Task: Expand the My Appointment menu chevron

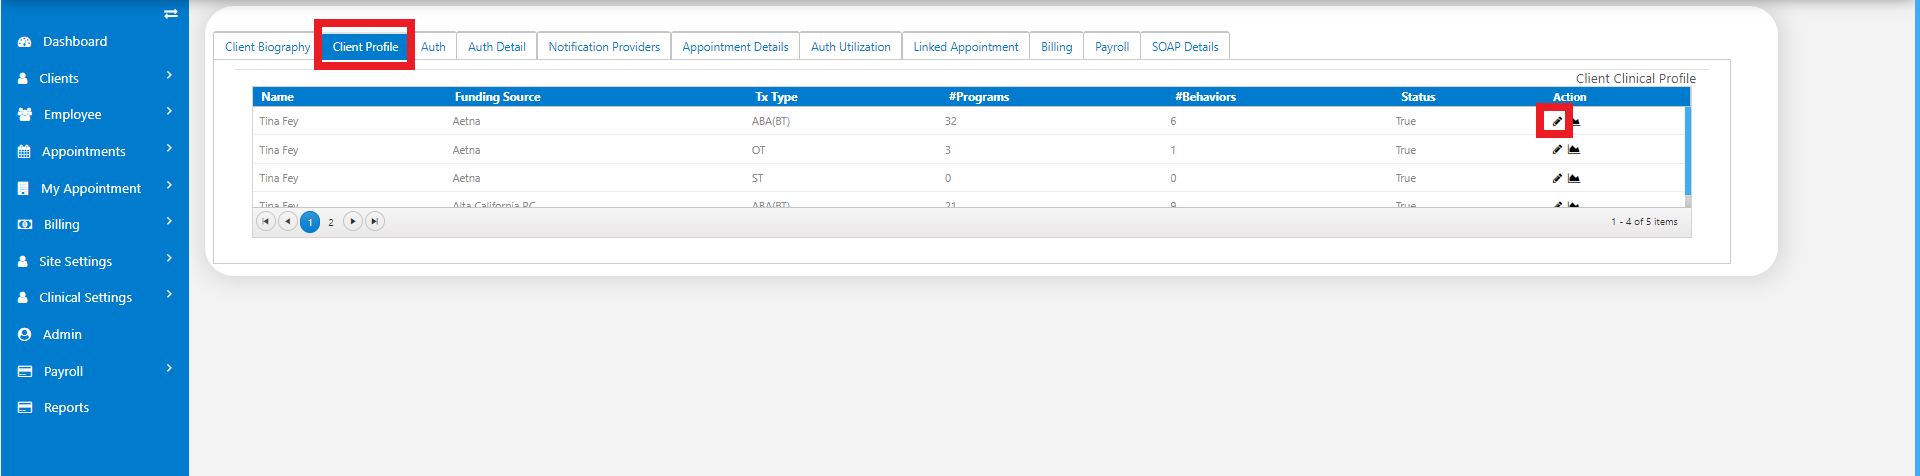Action: pyautogui.click(x=169, y=186)
